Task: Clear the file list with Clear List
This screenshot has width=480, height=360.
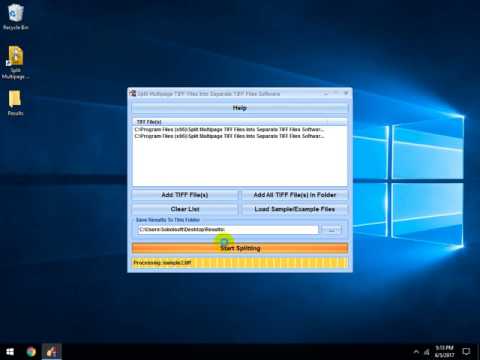Action: (x=185, y=209)
